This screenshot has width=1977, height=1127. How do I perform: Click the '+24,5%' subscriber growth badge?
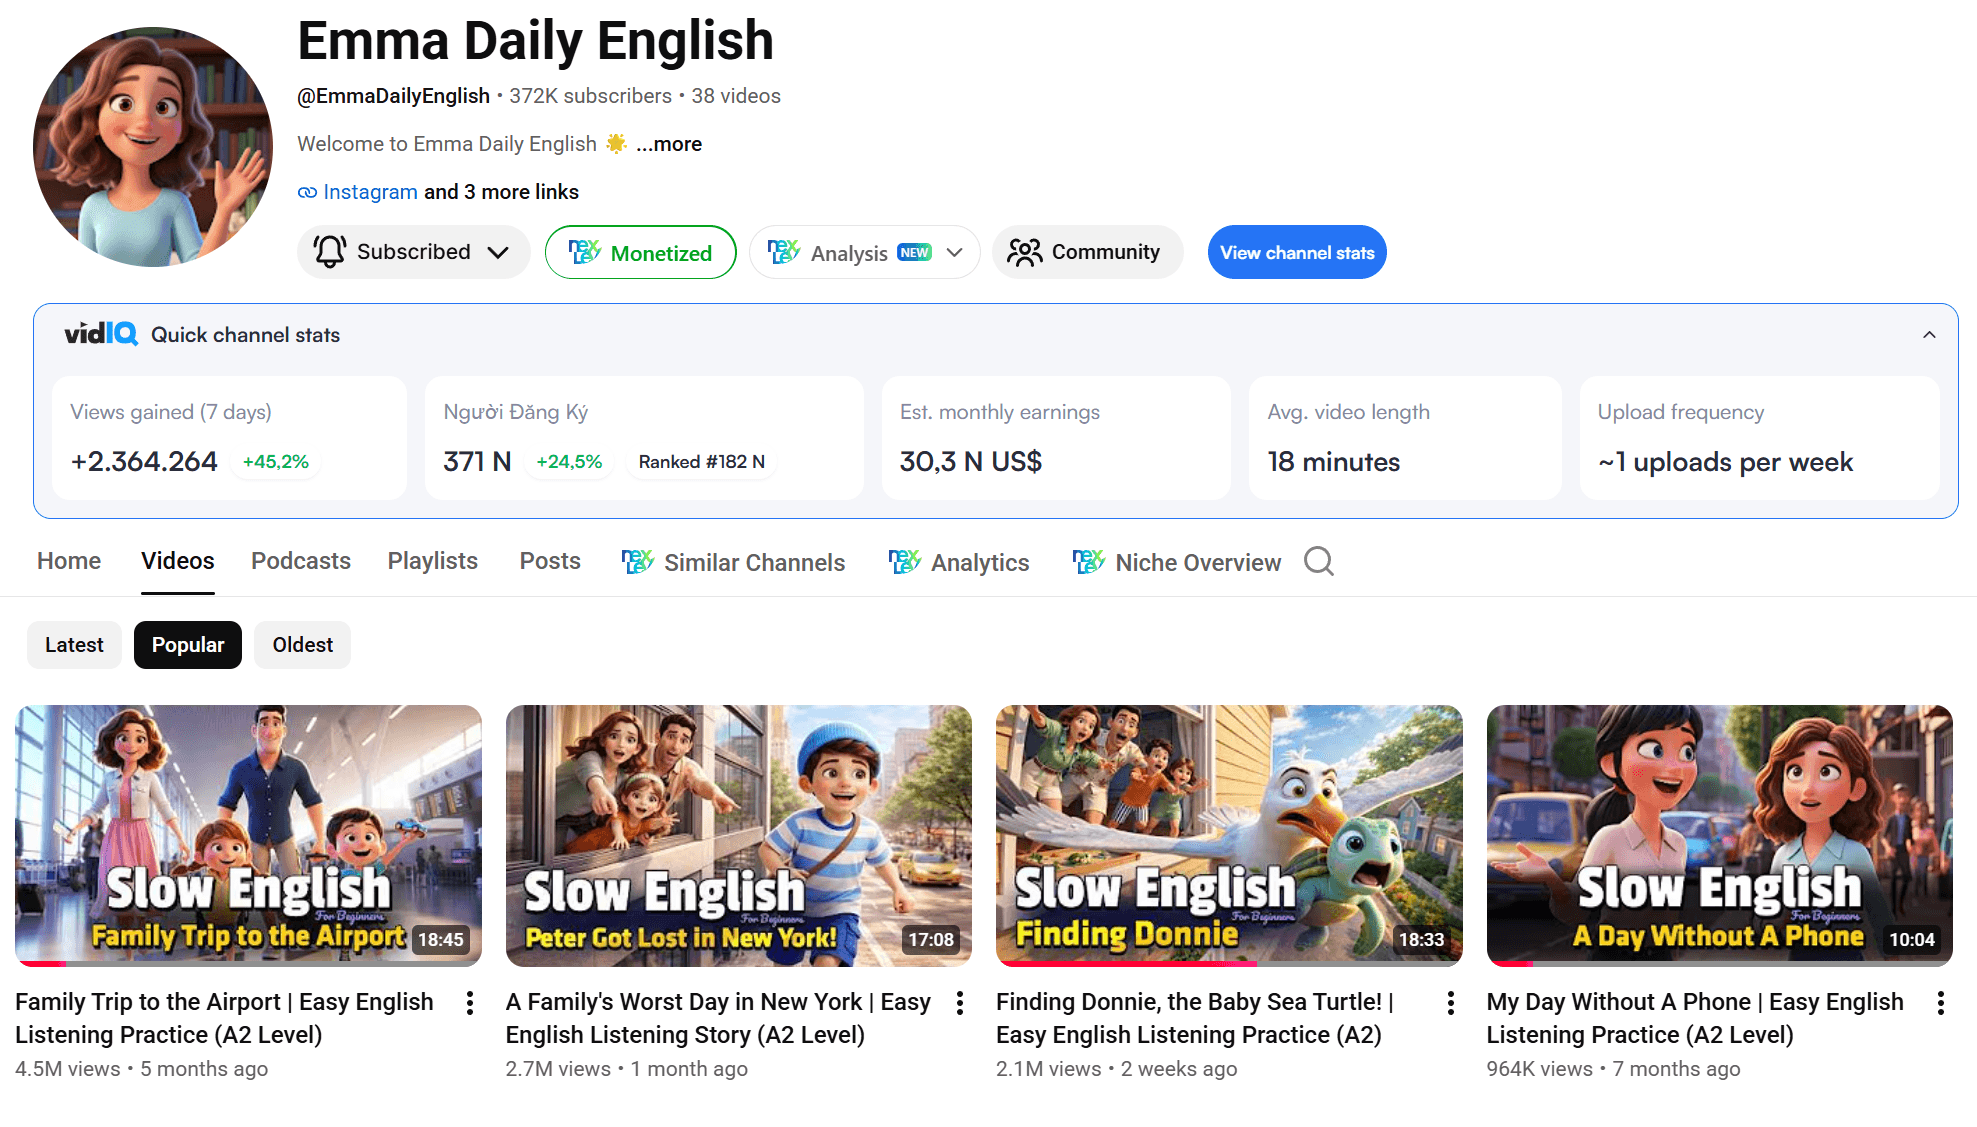[569, 462]
